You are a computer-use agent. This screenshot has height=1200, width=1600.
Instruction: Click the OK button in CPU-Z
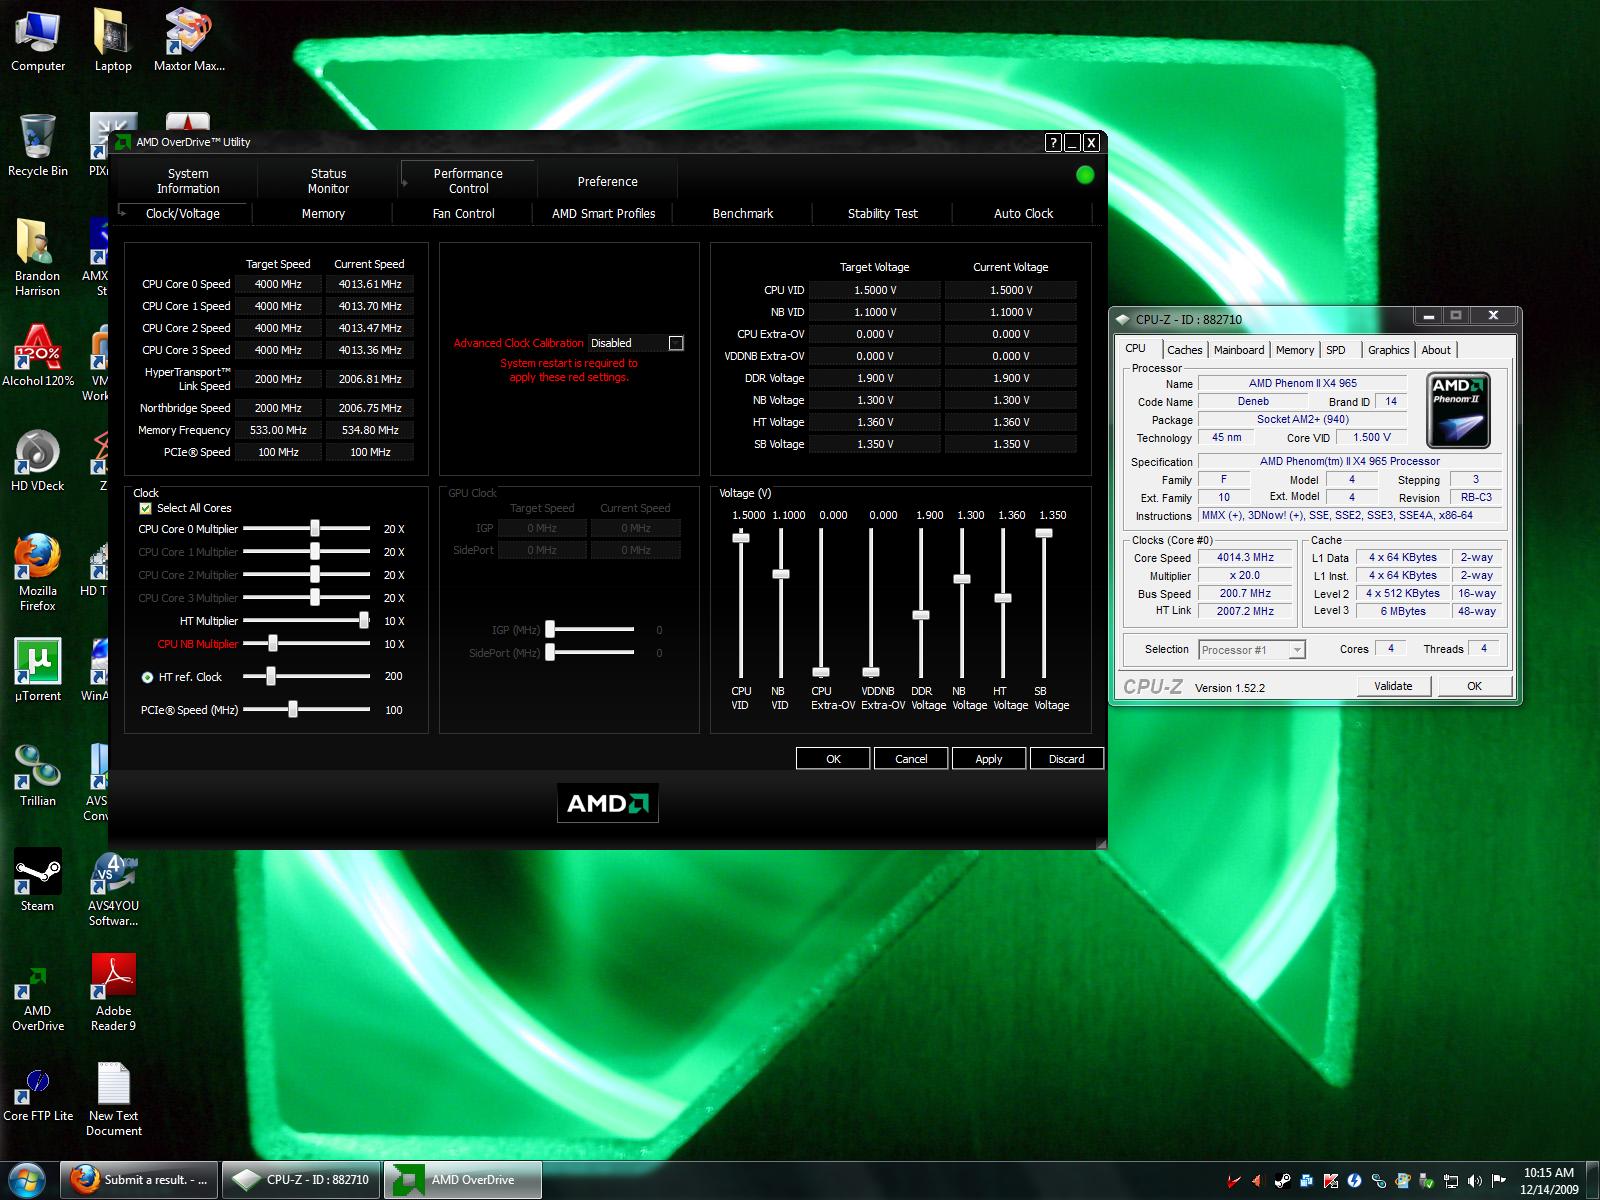[x=1474, y=686]
